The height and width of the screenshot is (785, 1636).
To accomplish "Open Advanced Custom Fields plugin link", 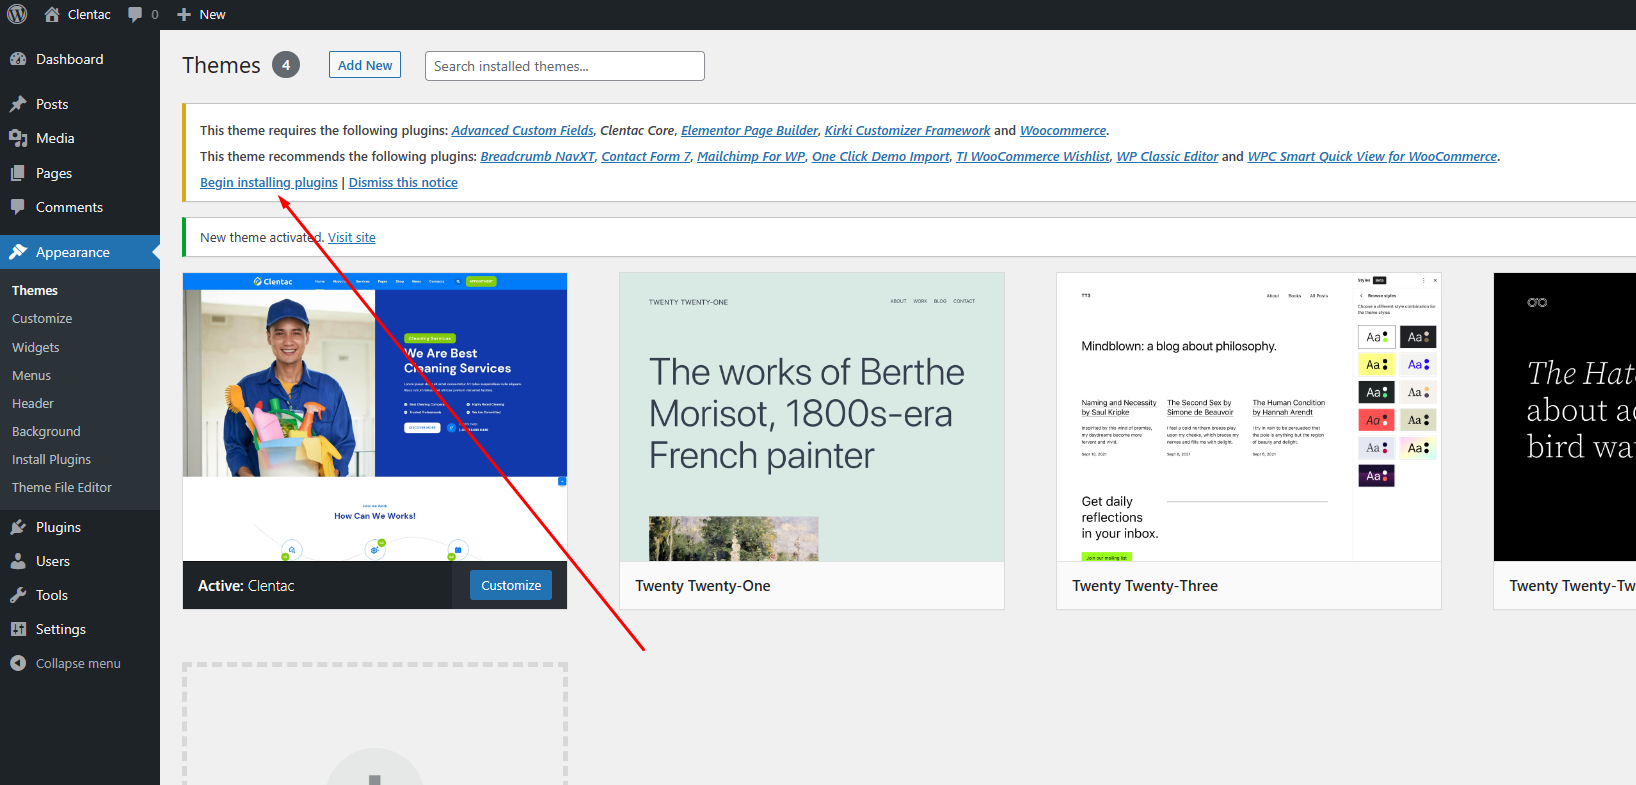I will pyautogui.click(x=522, y=130).
